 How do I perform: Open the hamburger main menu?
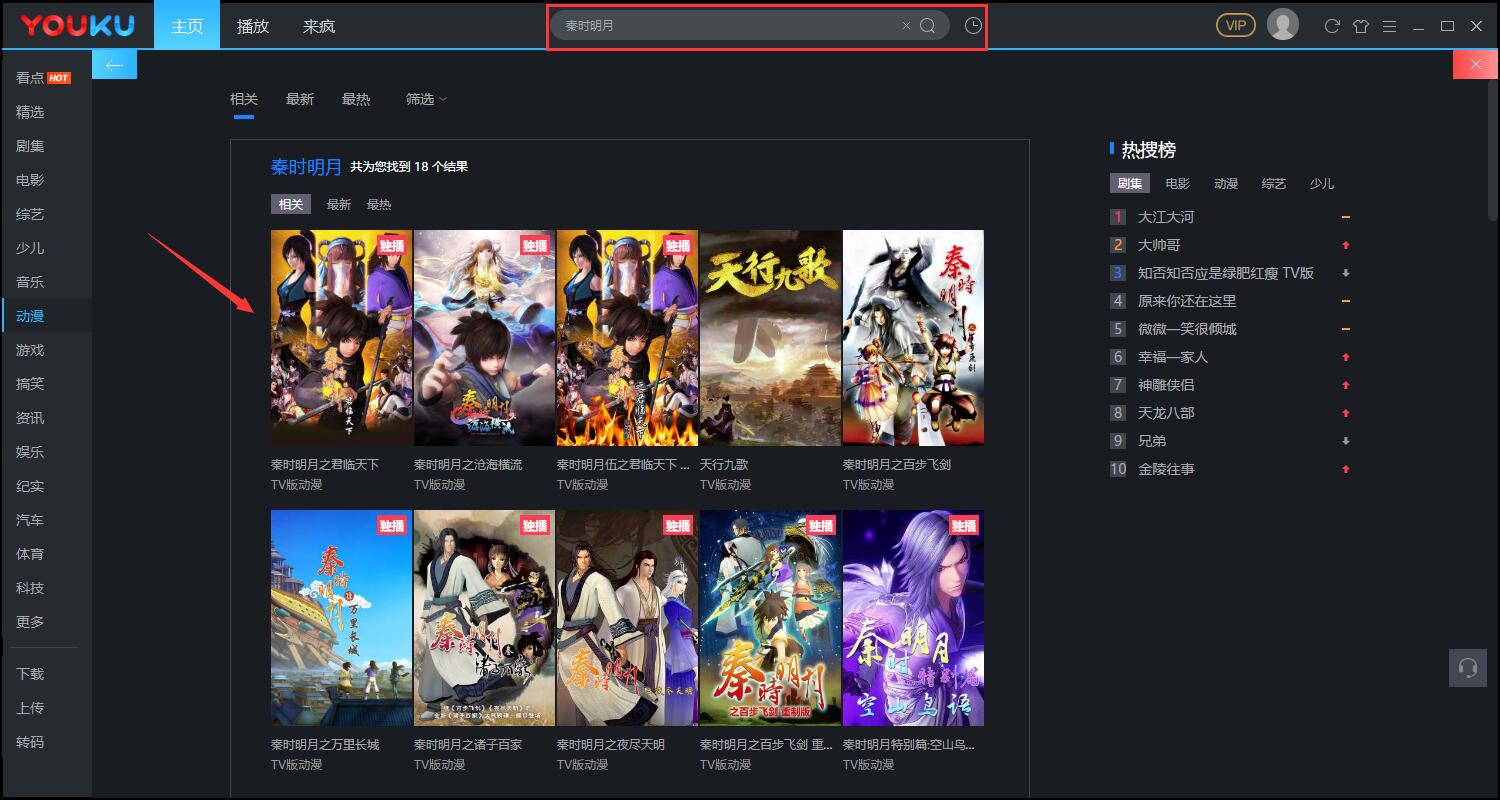coord(1391,26)
